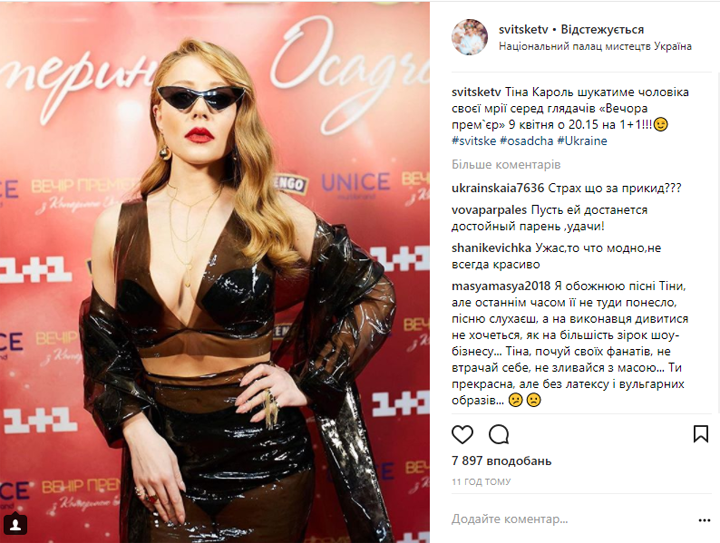Open location Національний палац мистецтв Україна
720x543 pixels.
pyautogui.click(x=595, y=46)
